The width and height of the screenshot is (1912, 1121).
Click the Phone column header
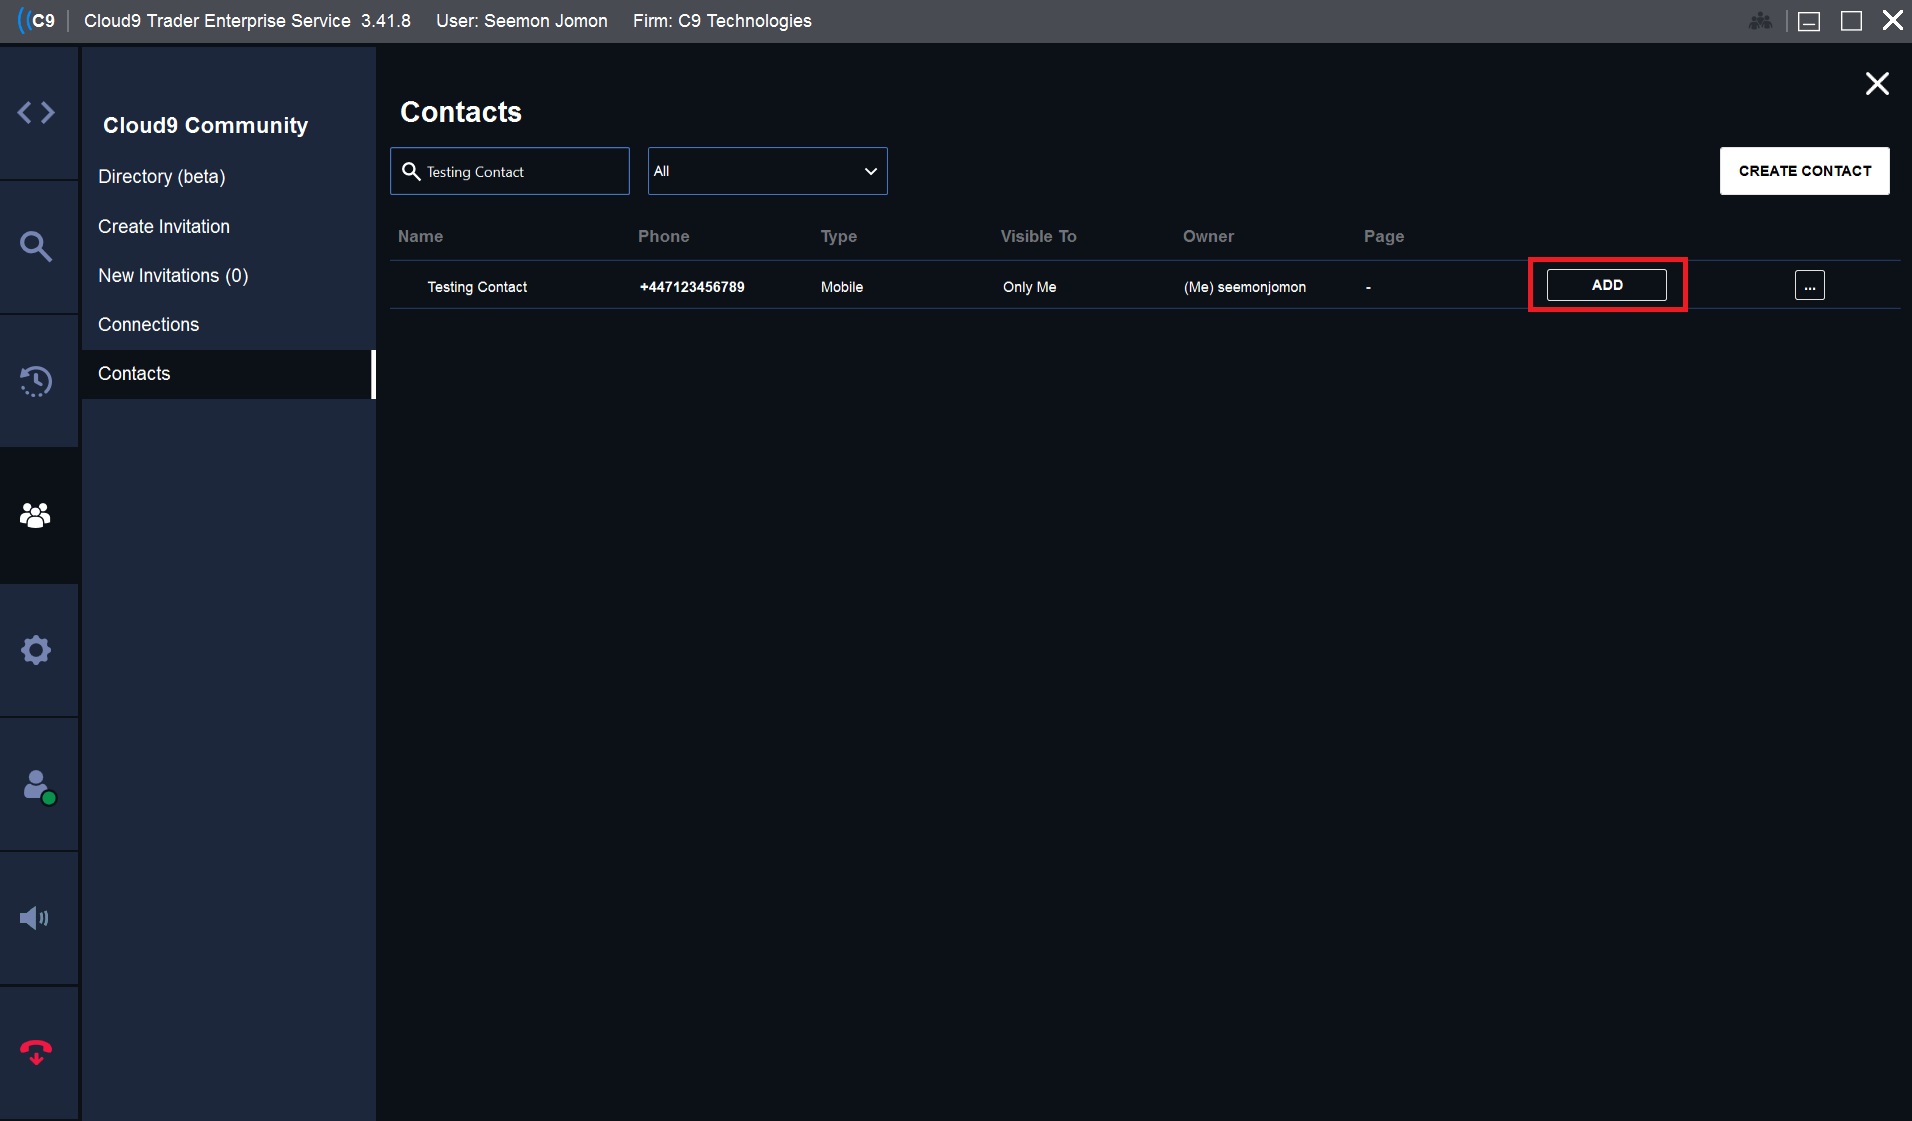point(664,237)
